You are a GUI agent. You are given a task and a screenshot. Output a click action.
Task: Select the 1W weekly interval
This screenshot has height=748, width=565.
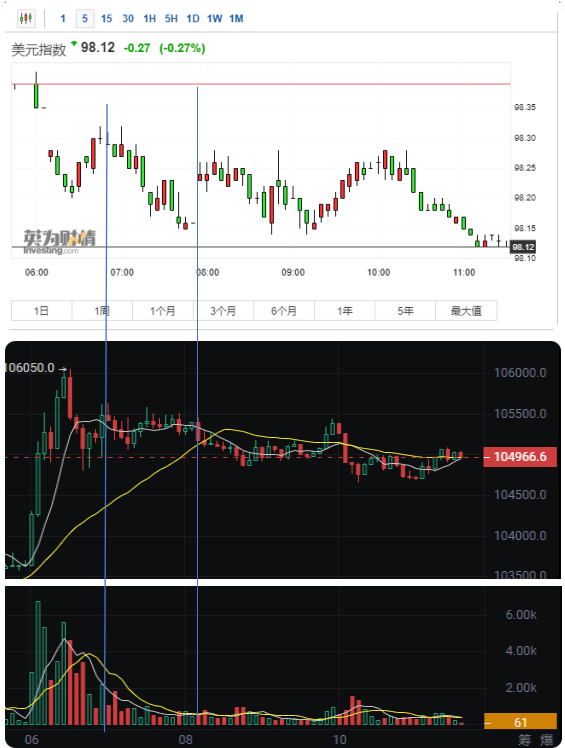[214, 19]
